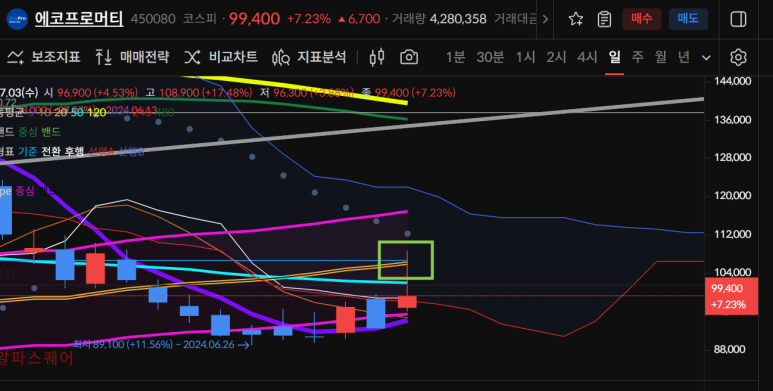This screenshot has height=391, width=773.
Task: Select the 월 monthly interval
Action: coord(661,57)
